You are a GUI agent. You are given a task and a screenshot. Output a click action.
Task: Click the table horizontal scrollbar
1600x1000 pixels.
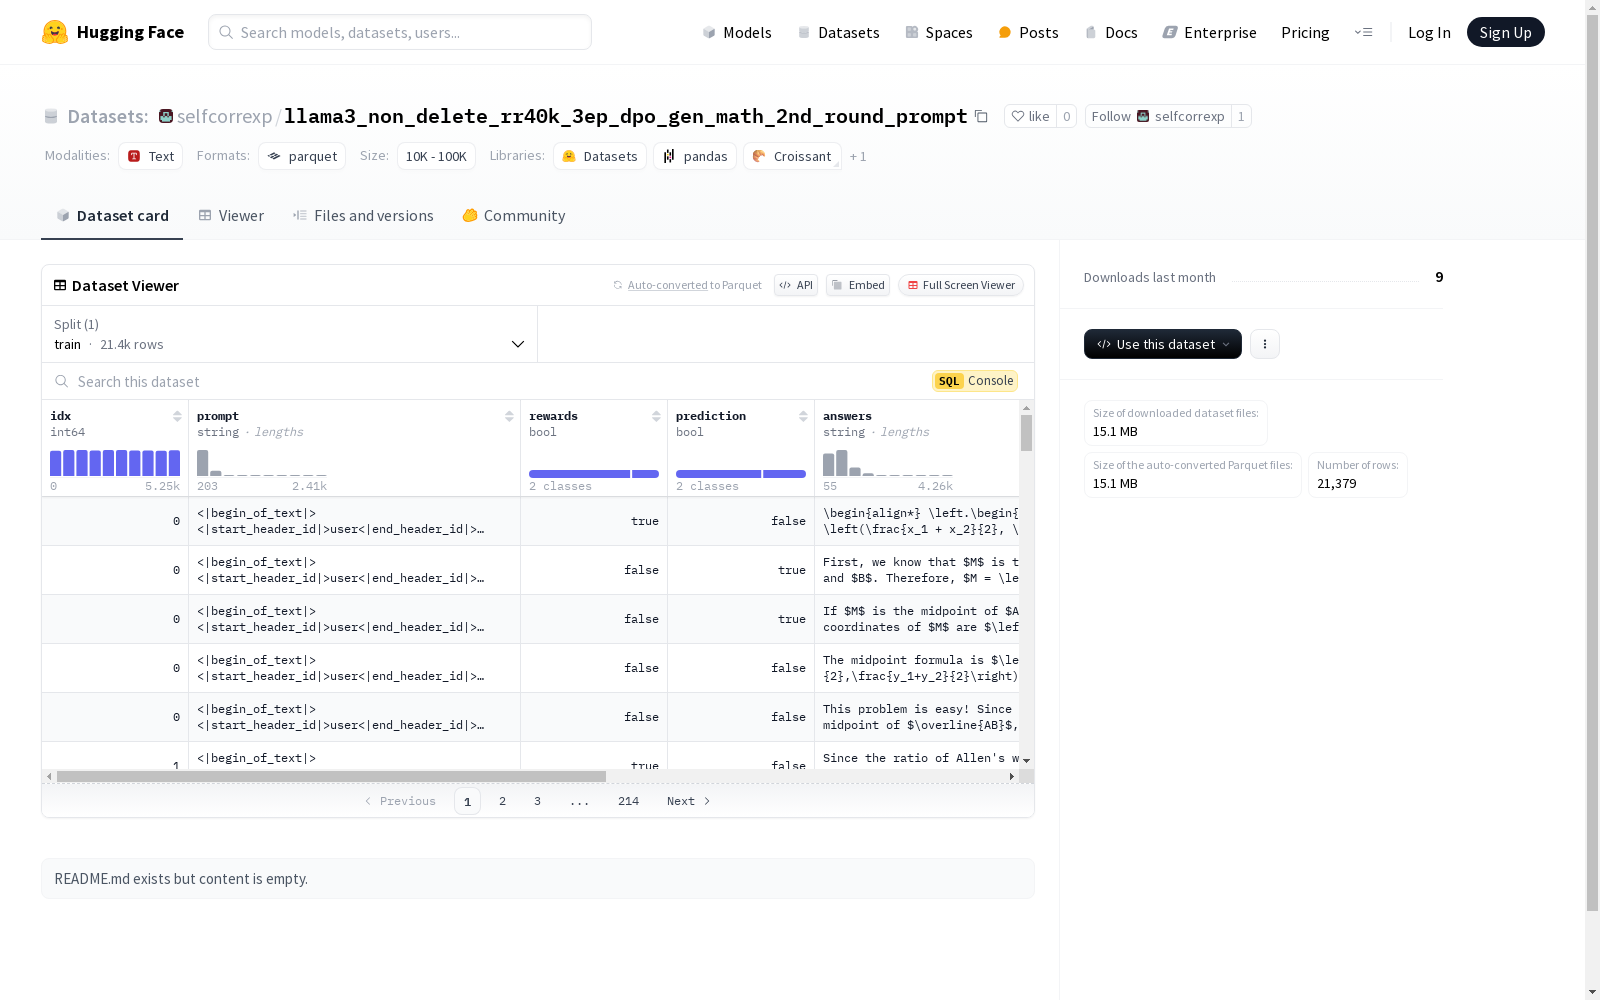point(331,776)
